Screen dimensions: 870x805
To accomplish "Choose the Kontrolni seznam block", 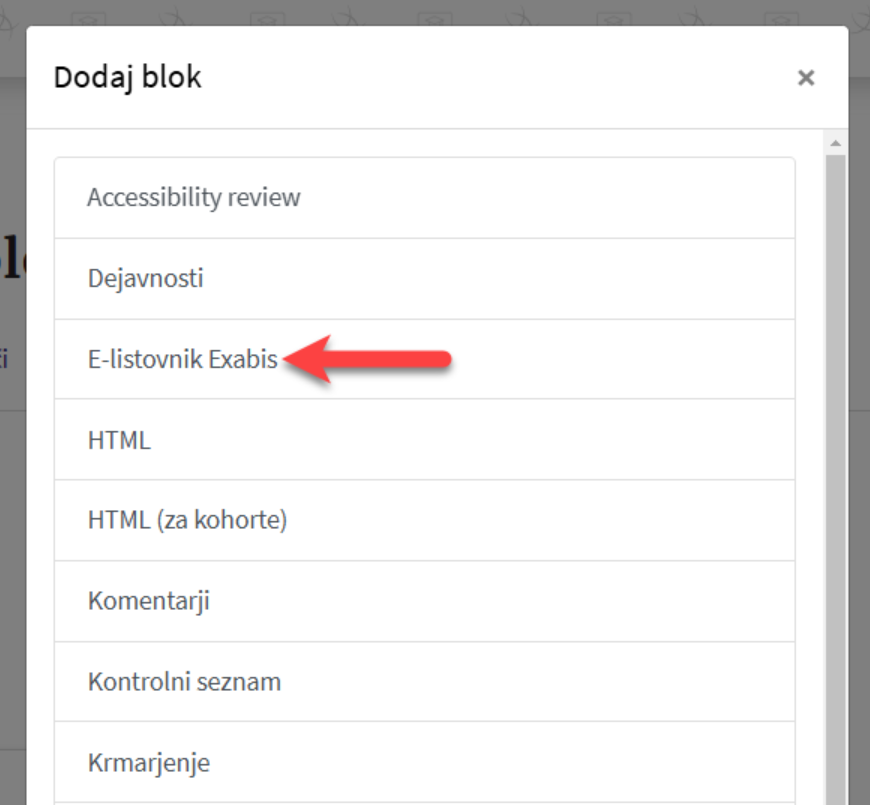I will pos(185,682).
